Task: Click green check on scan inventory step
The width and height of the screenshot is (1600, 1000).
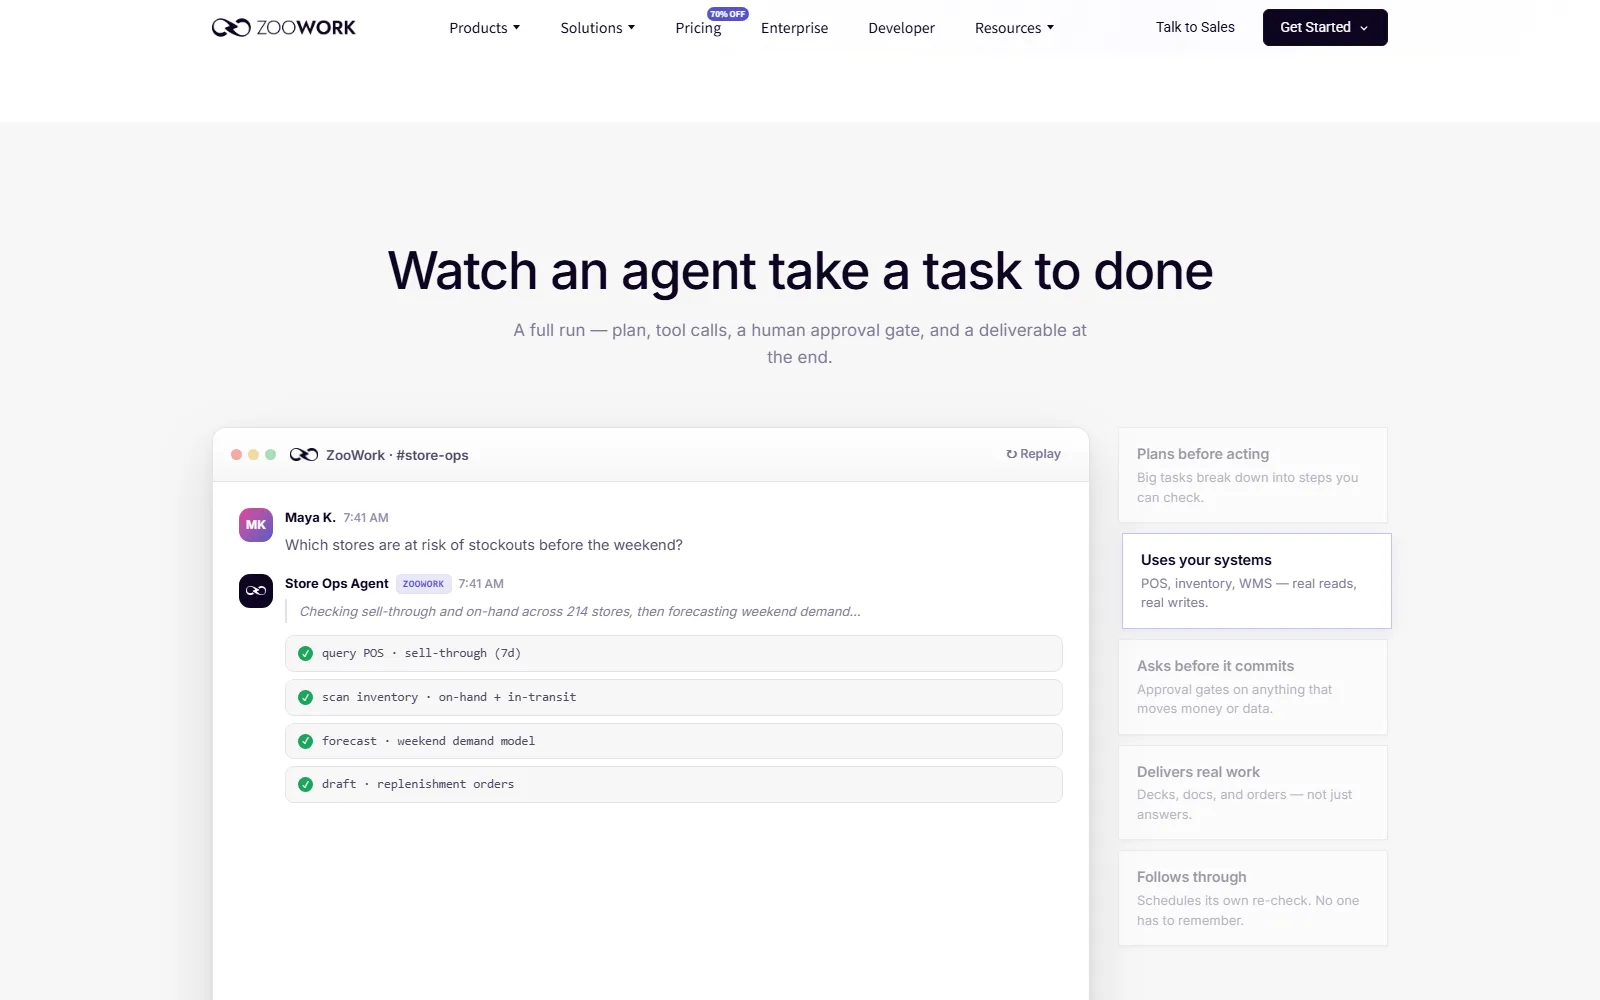Action: pyautogui.click(x=306, y=698)
